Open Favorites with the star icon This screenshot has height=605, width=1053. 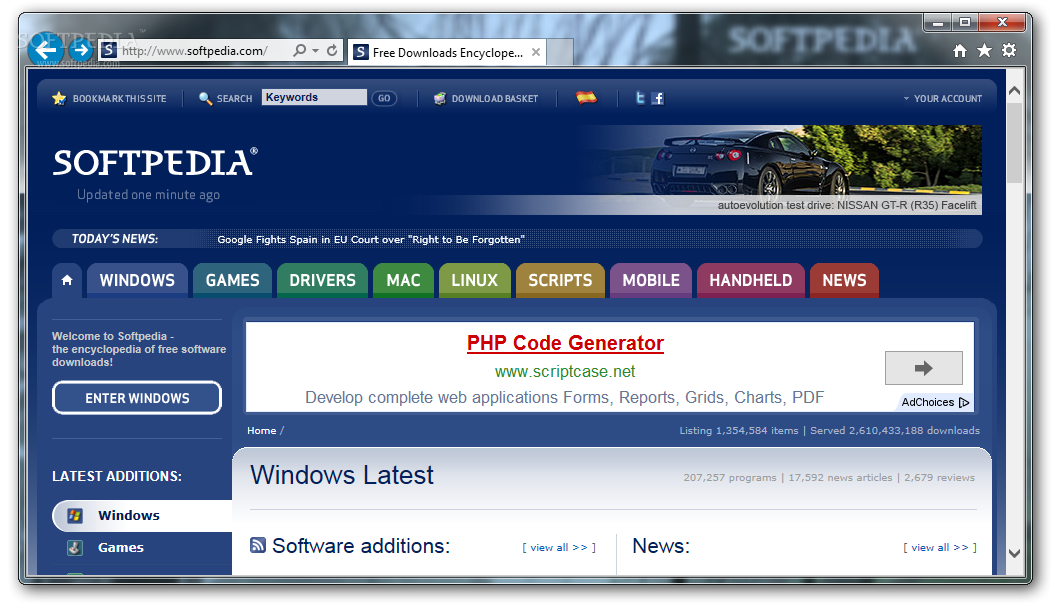[x=984, y=50]
